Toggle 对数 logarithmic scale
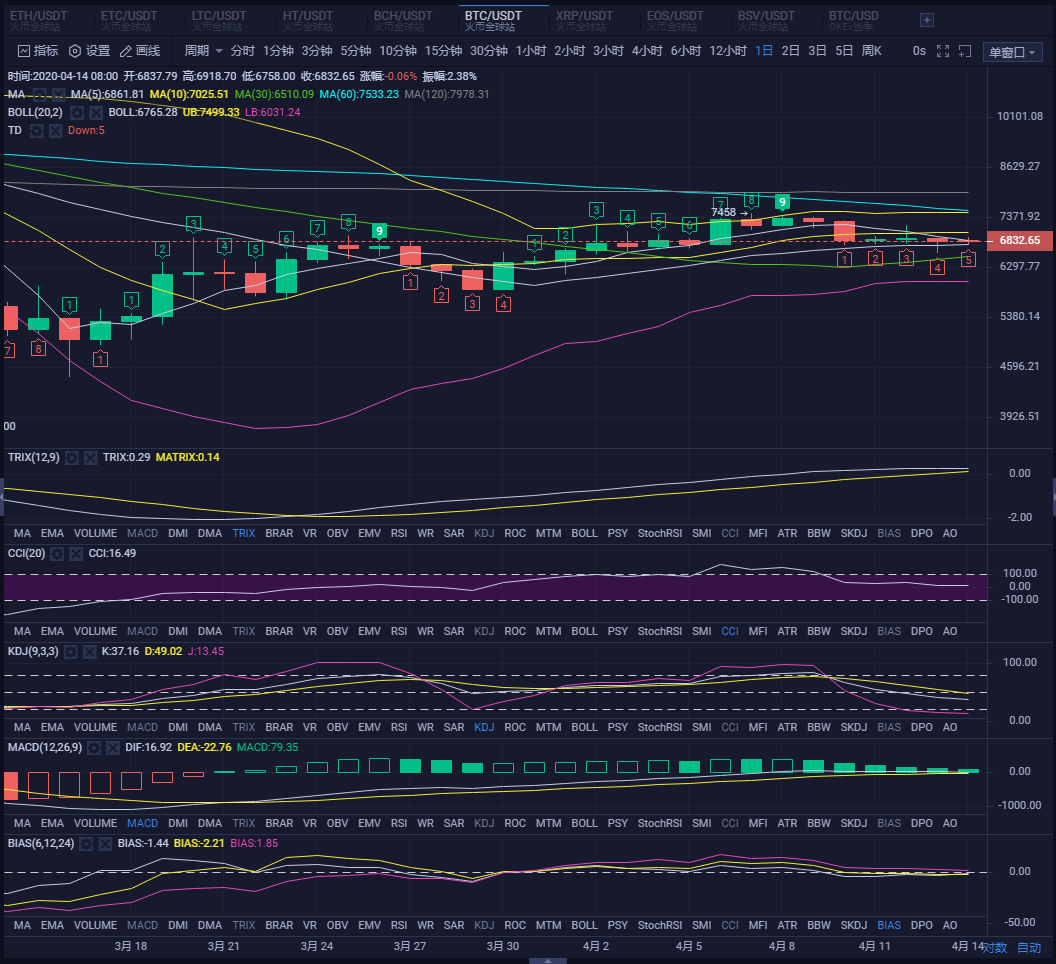This screenshot has width=1056, height=964. 994,947
